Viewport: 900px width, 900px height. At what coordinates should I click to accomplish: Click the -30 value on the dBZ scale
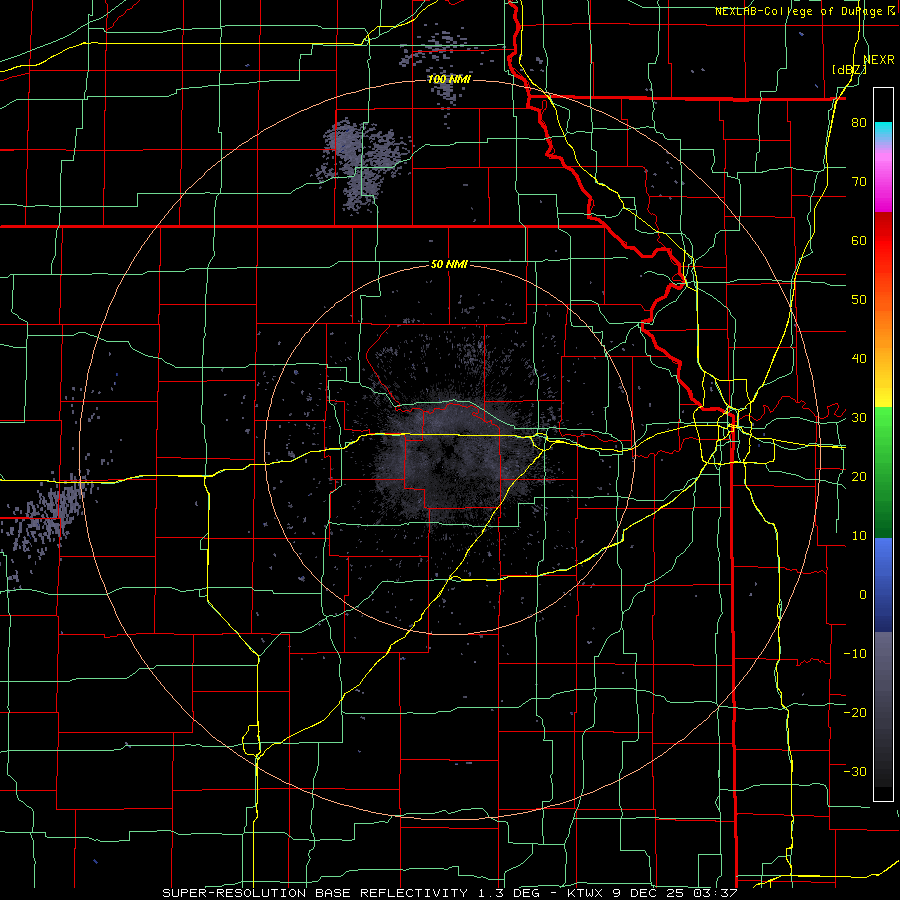(x=855, y=771)
